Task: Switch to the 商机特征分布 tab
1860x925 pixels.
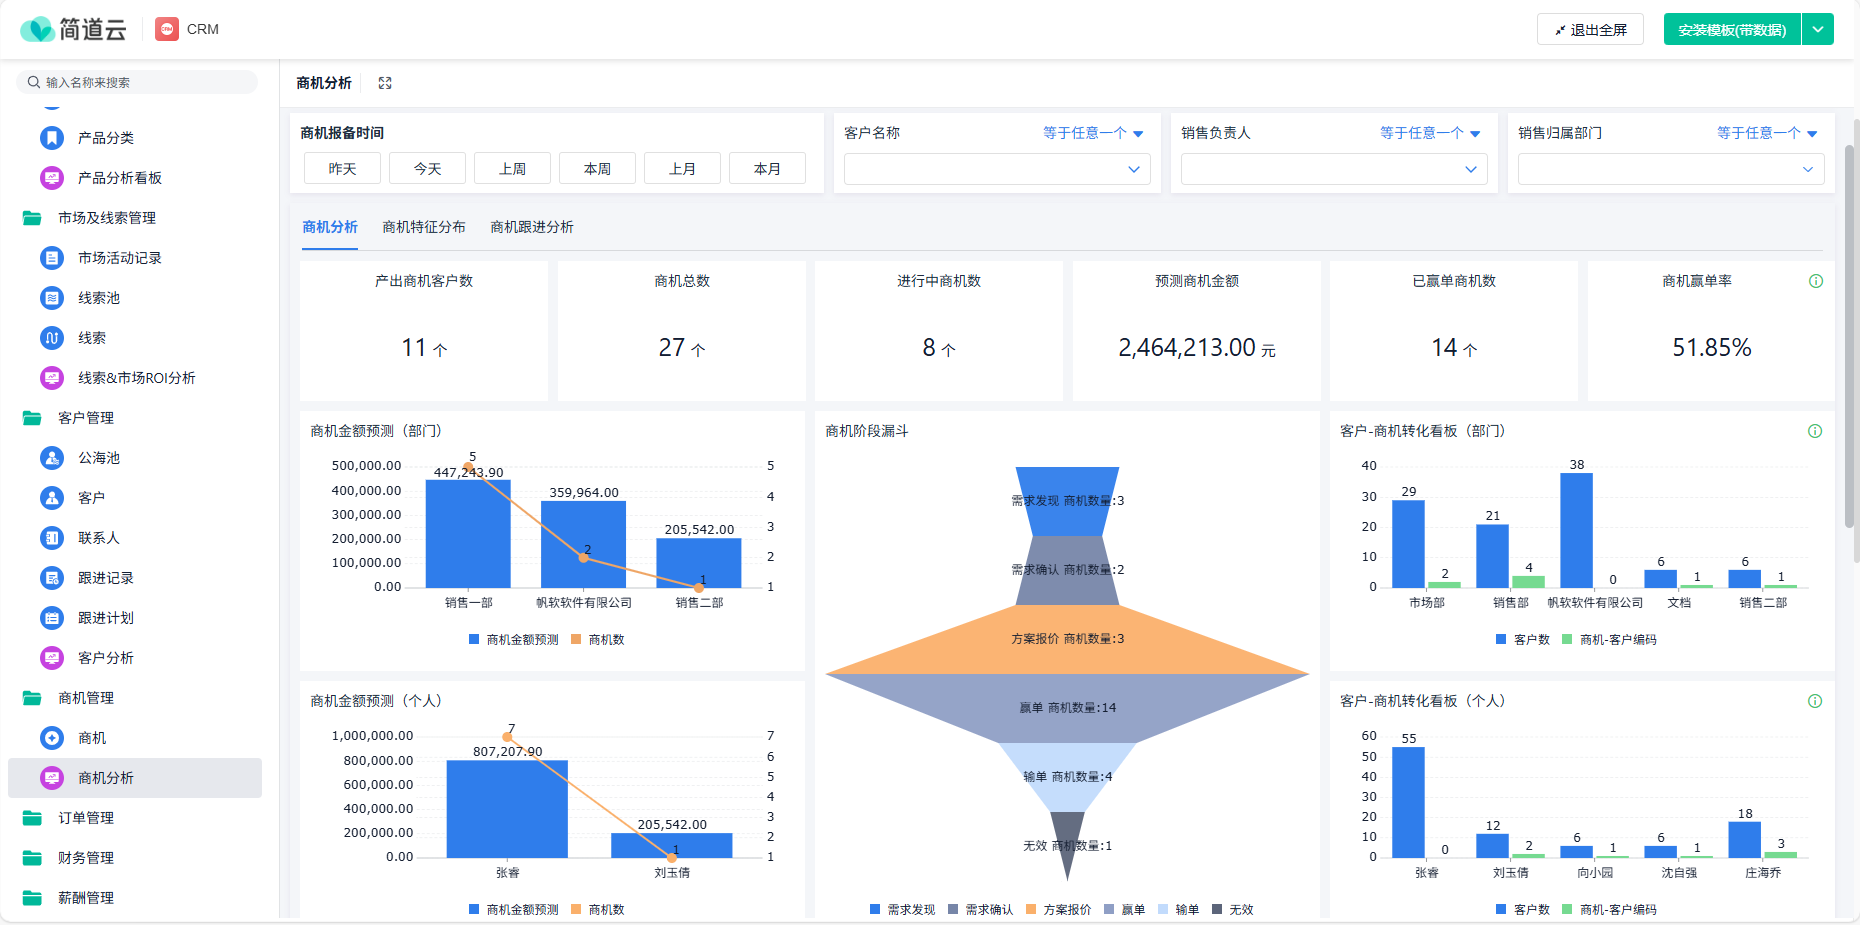Action: click(424, 227)
